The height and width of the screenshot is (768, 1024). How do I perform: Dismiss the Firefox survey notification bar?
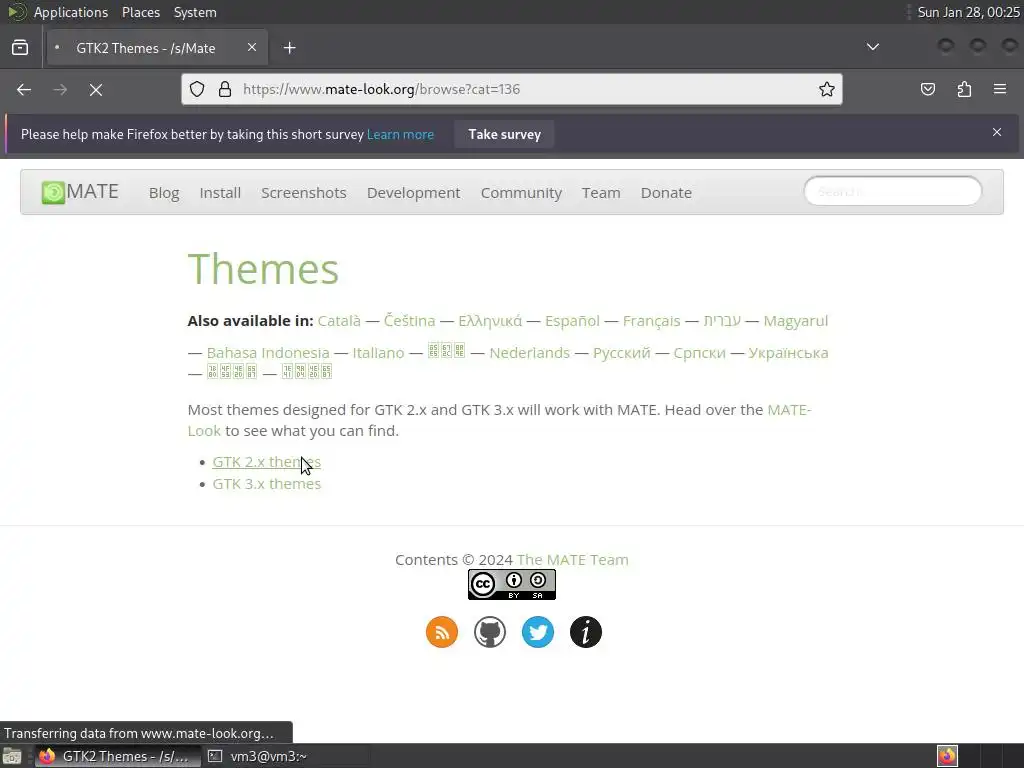click(997, 132)
